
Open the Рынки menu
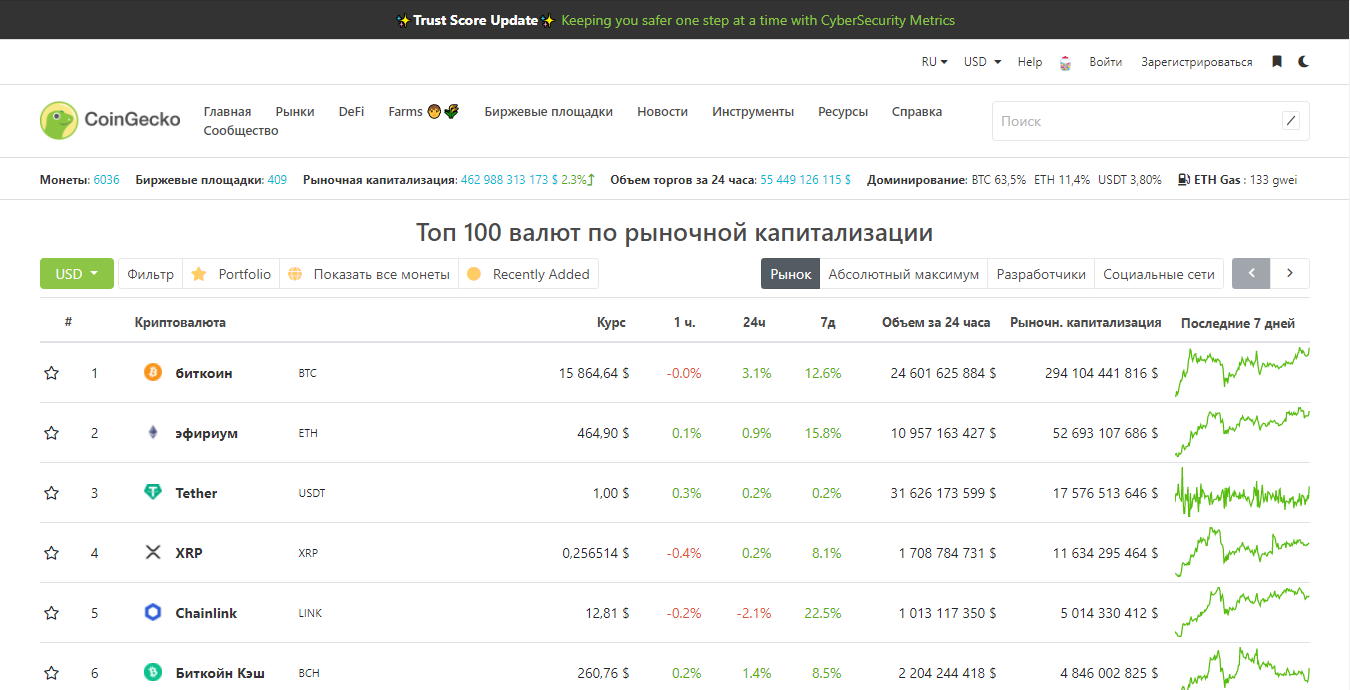coord(295,112)
